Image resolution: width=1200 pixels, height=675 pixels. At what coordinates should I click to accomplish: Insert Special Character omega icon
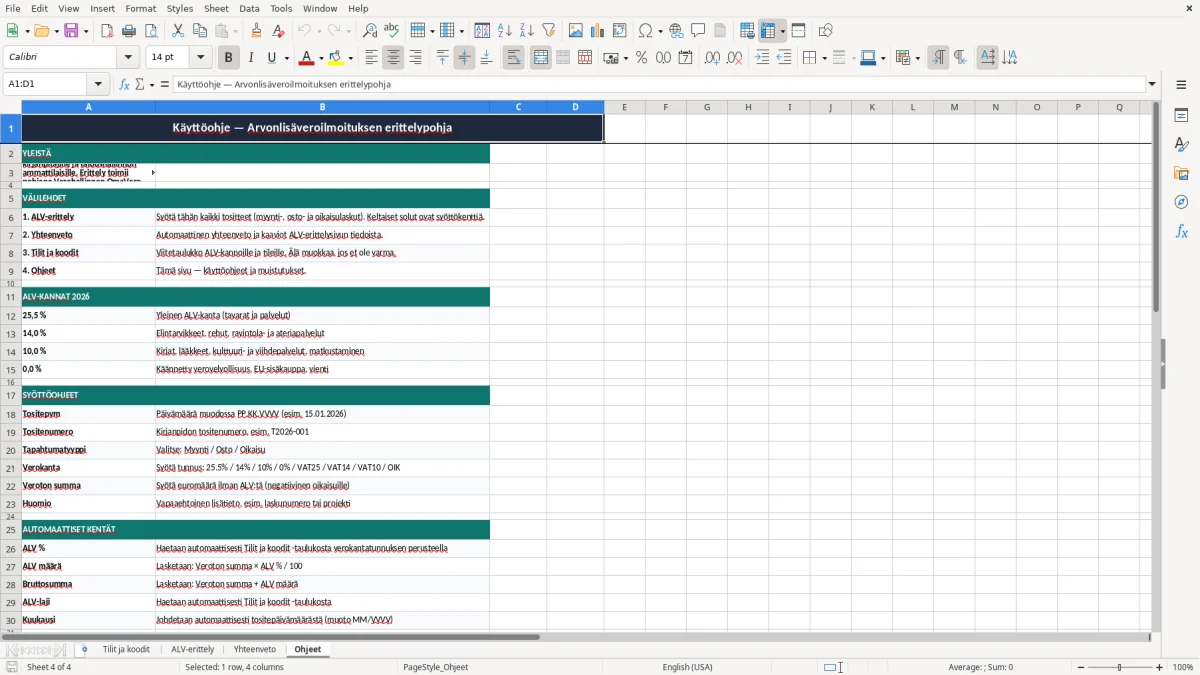(x=645, y=31)
